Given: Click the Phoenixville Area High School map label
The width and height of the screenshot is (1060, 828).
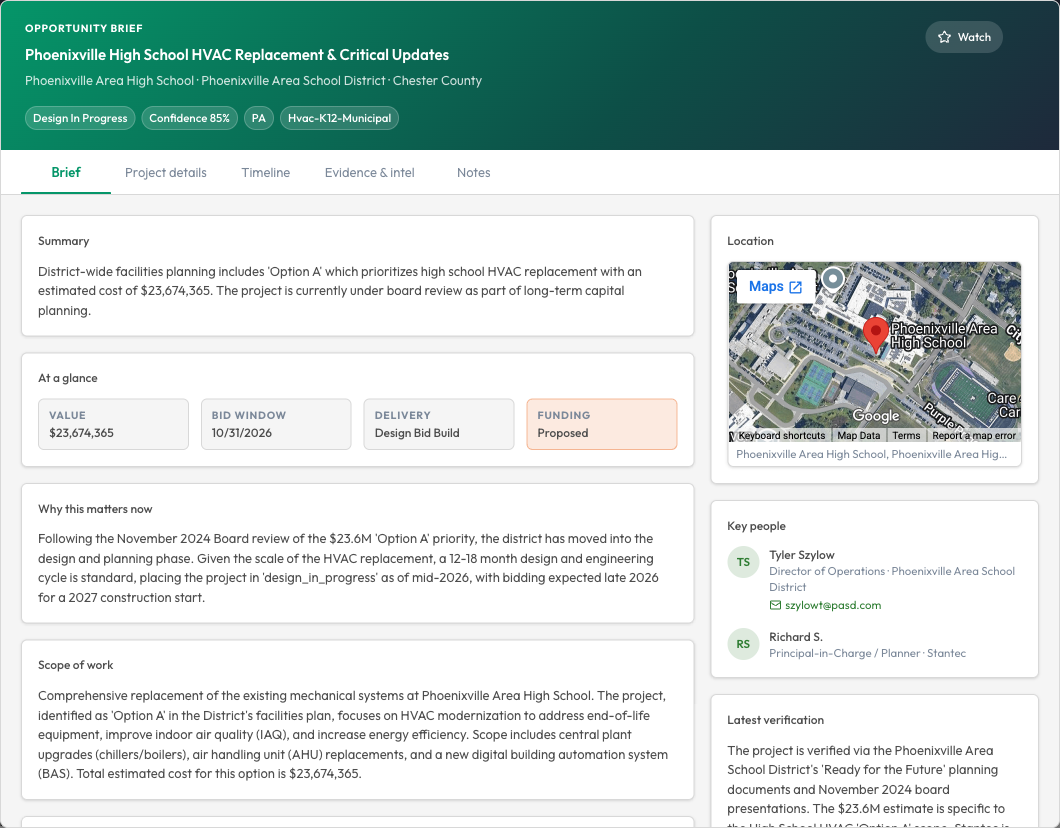Looking at the screenshot, I should point(944,336).
